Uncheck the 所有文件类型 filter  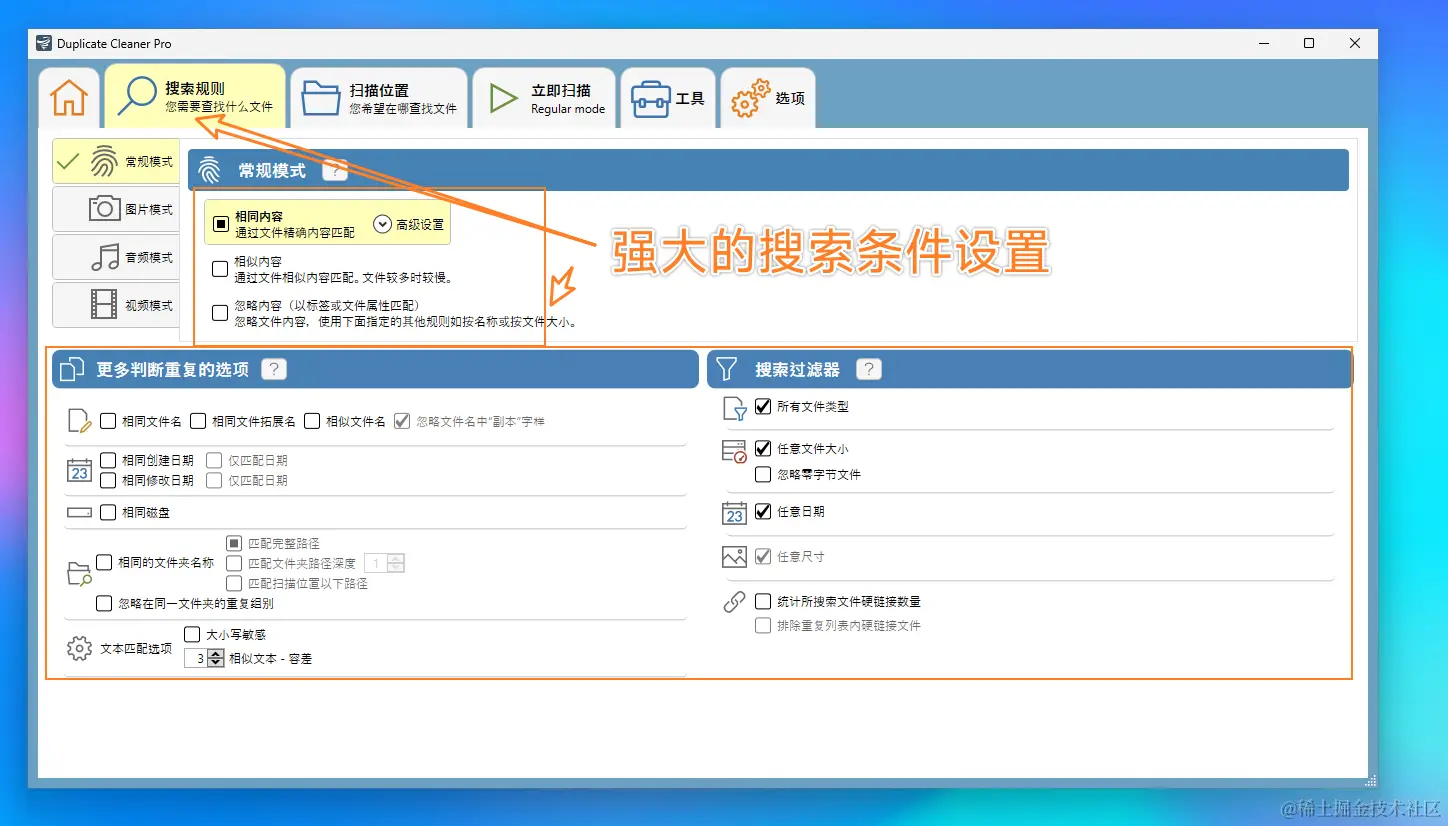(764, 407)
